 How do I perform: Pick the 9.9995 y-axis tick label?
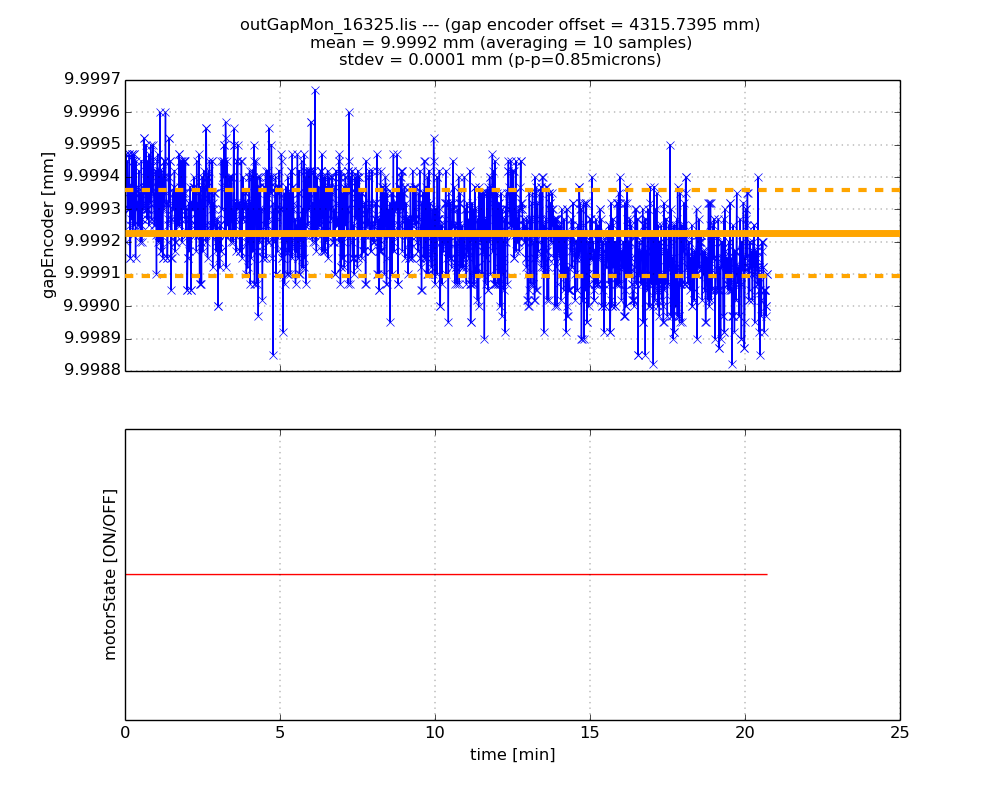92,144
